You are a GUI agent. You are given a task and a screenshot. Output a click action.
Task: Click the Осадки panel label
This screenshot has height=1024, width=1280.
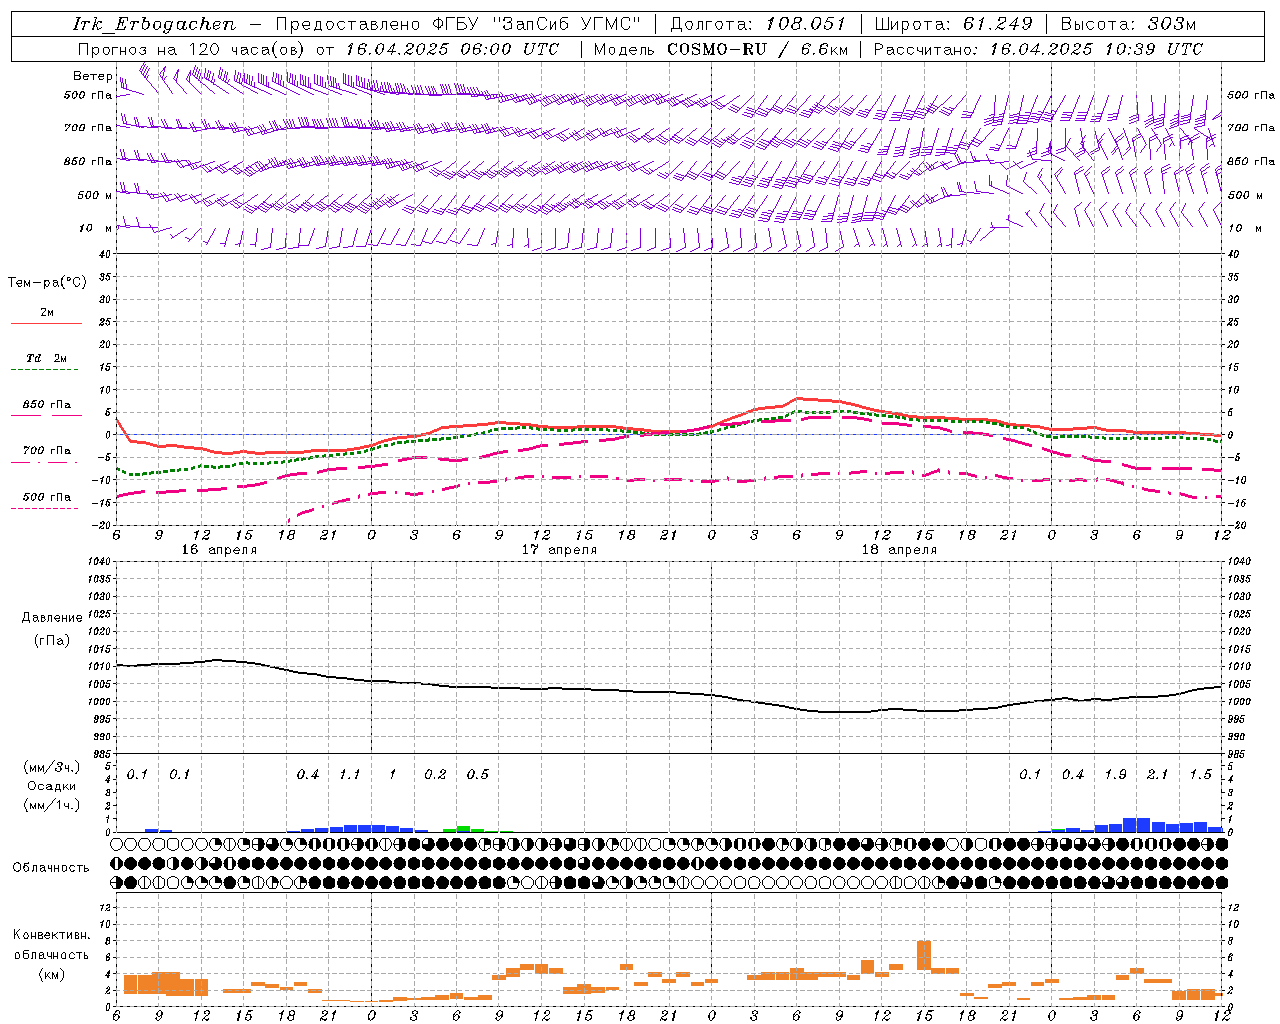click(52, 786)
